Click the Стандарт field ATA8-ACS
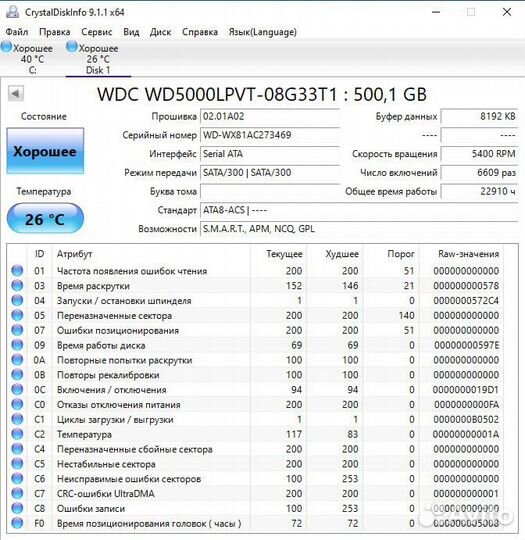Screen dimensions: 525x540 tap(359, 210)
